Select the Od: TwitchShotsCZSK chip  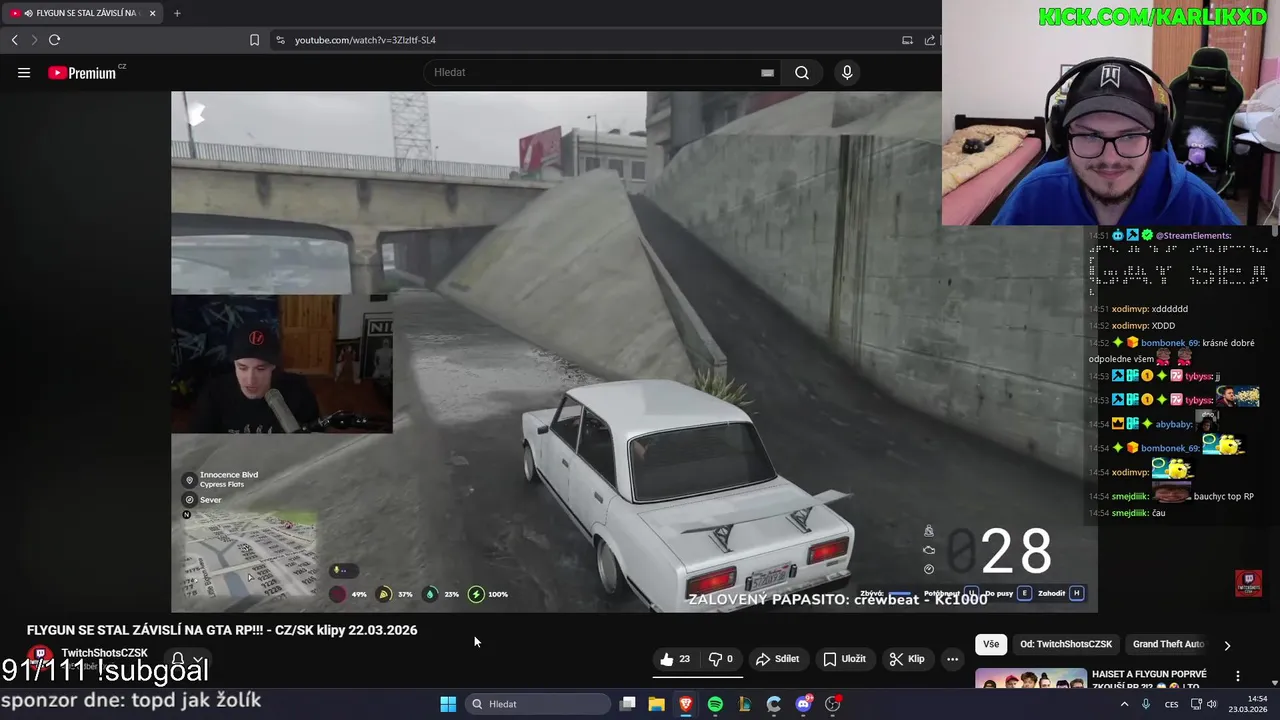1066,645
